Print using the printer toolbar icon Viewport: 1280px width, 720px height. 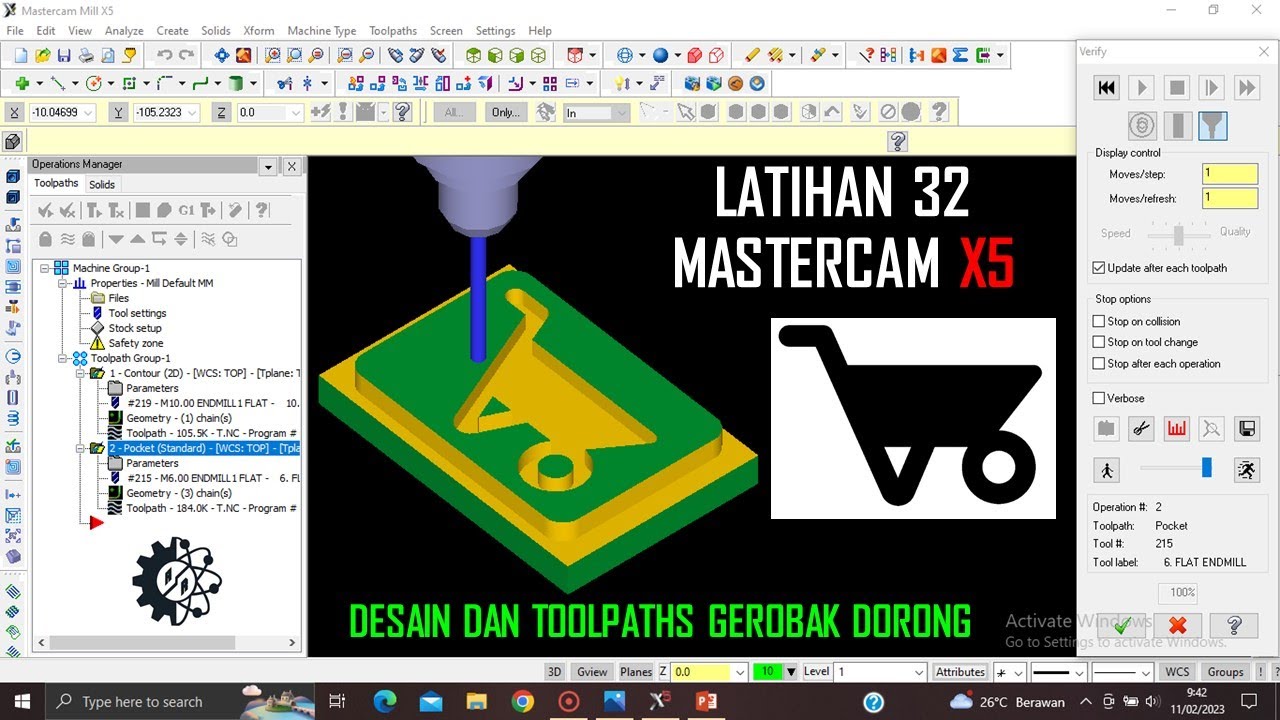pyautogui.click(x=86, y=56)
